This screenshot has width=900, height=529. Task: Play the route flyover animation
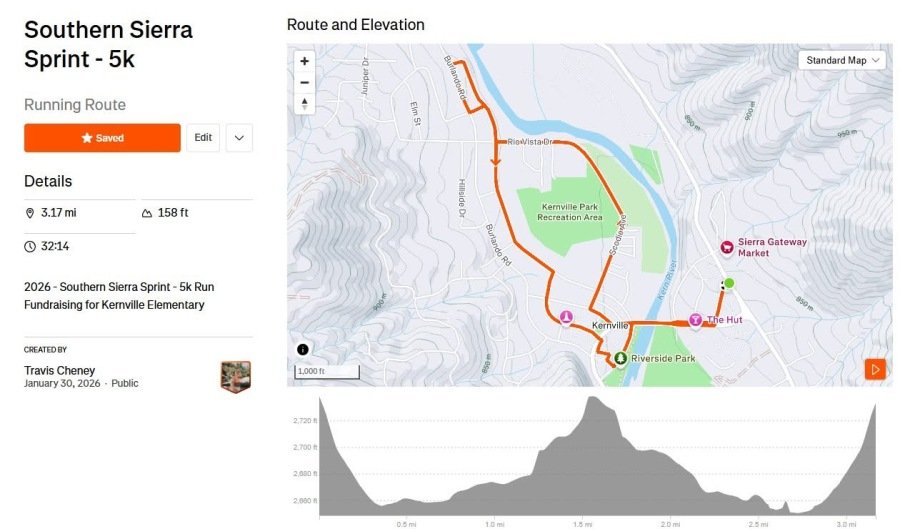point(875,370)
